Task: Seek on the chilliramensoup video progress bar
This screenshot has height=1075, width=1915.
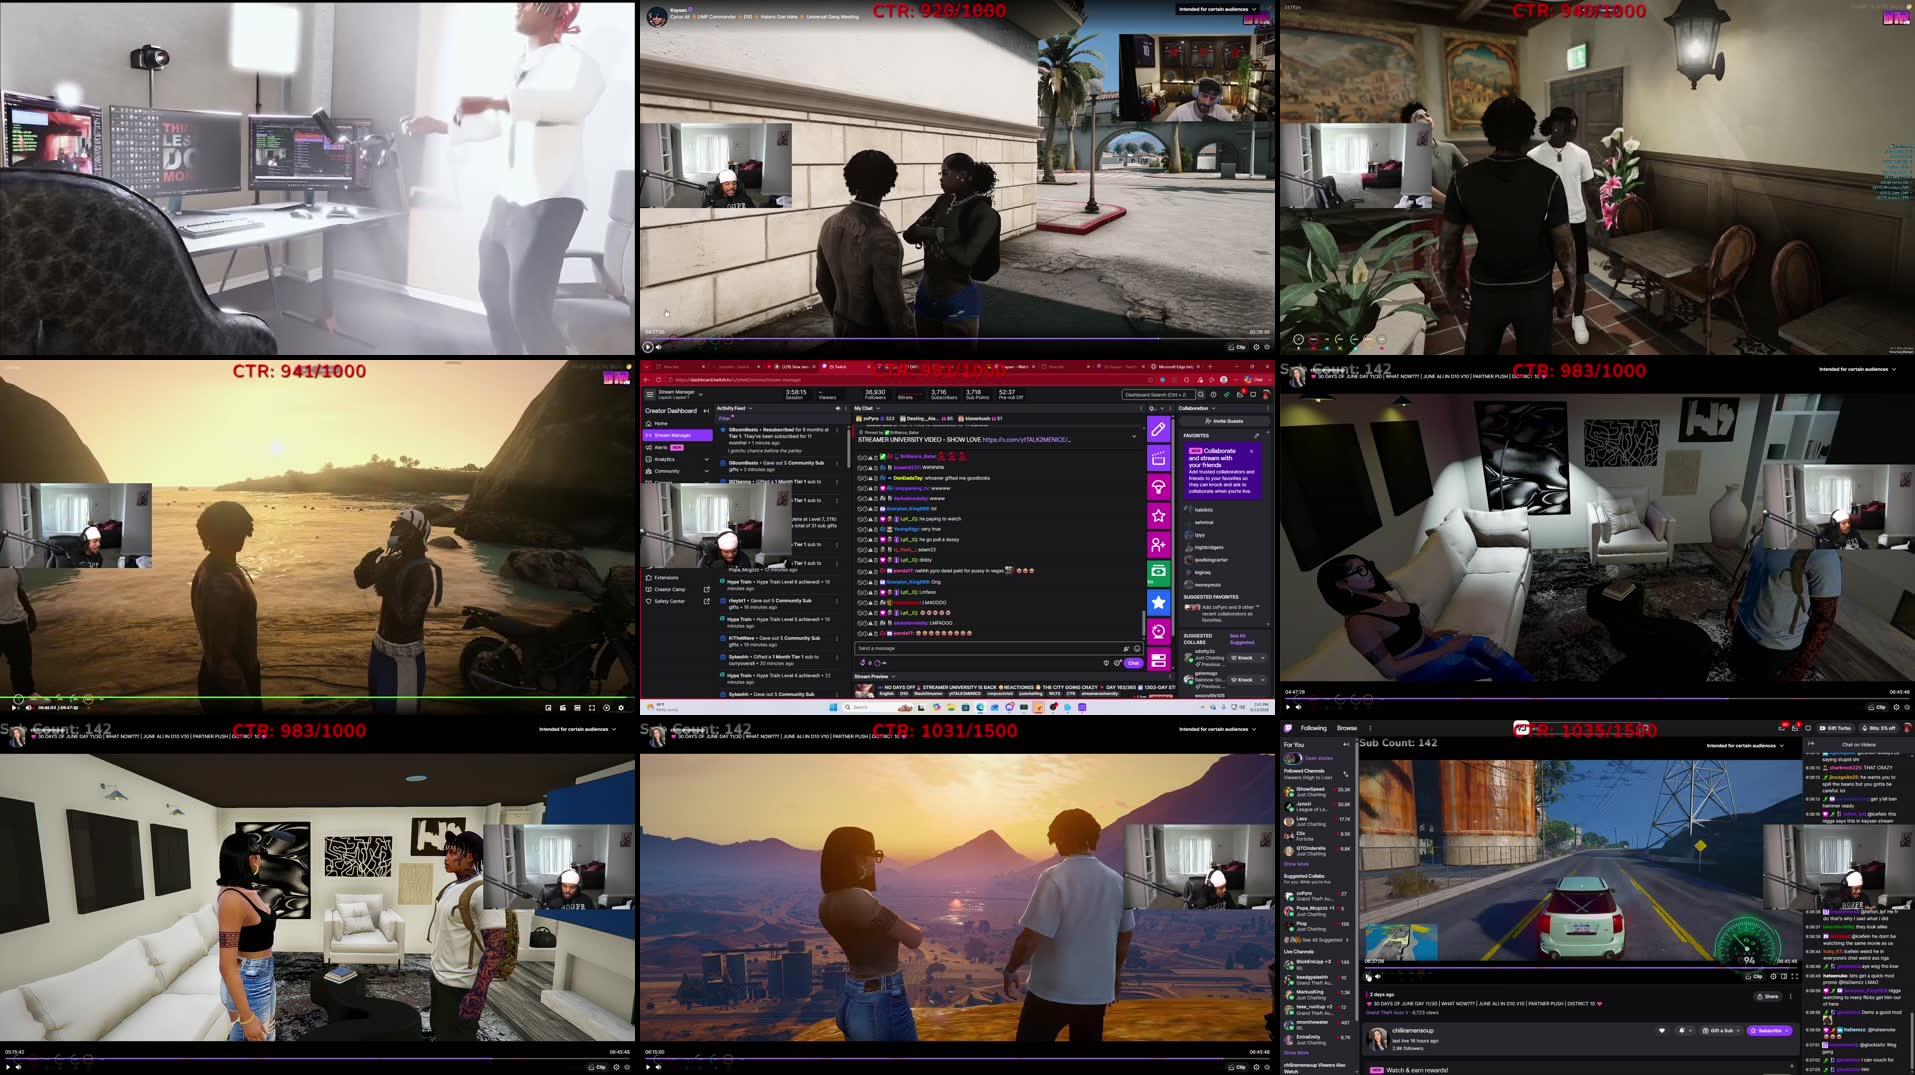Action: (x=1580, y=967)
